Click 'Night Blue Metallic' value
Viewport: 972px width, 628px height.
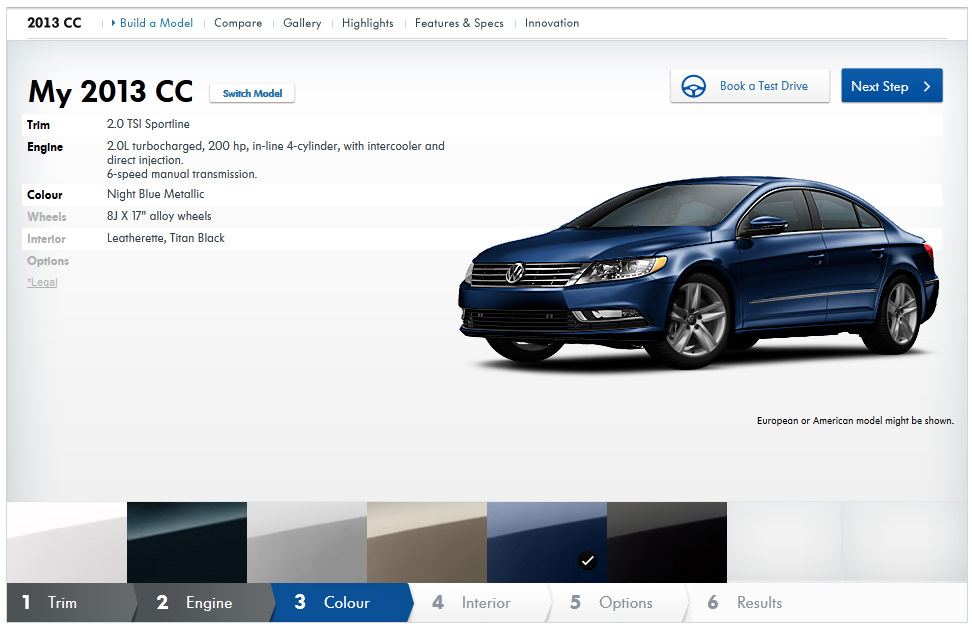pyautogui.click(x=156, y=194)
